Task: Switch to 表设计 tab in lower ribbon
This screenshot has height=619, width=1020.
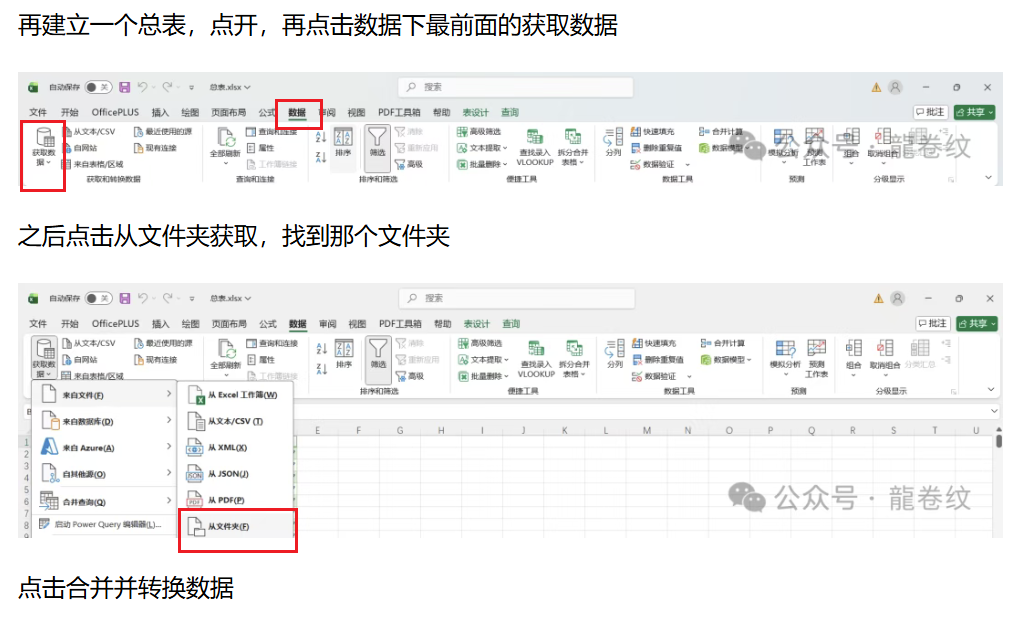Action: [476, 324]
